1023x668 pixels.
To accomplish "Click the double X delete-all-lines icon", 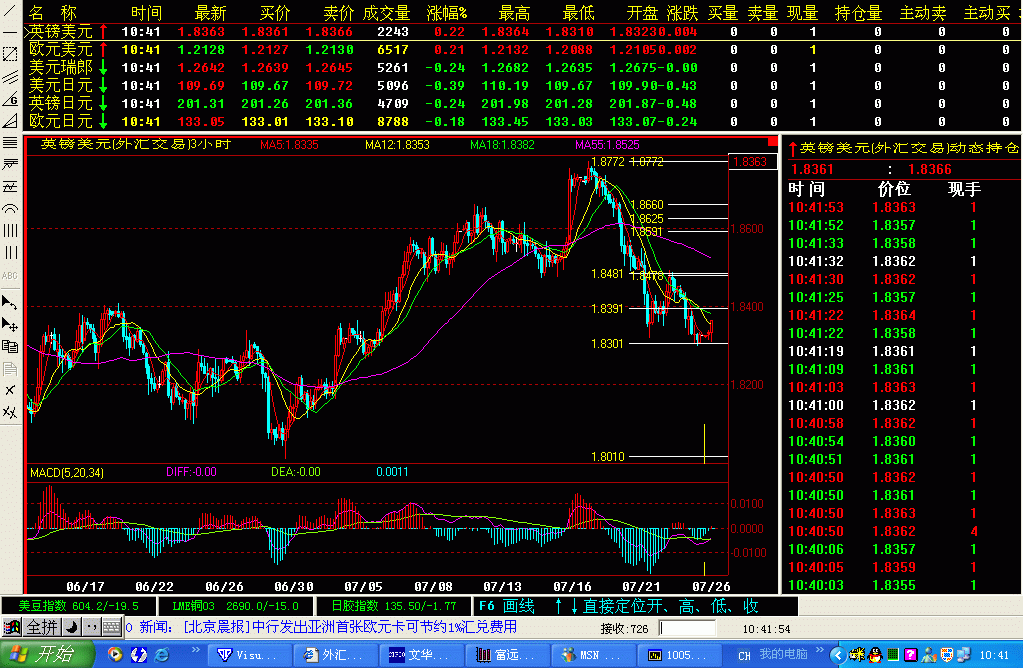I will tap(10, 412).
